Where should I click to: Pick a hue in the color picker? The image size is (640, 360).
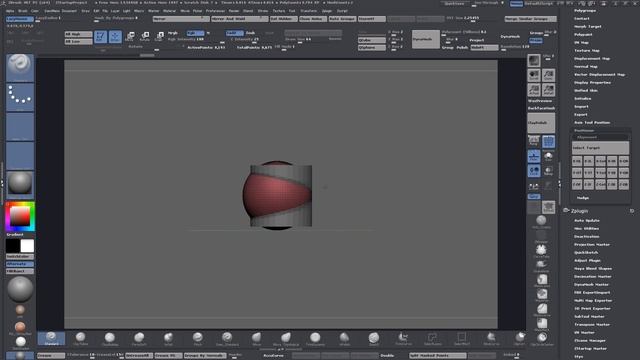pyautogui.click(x=20, y=217)
